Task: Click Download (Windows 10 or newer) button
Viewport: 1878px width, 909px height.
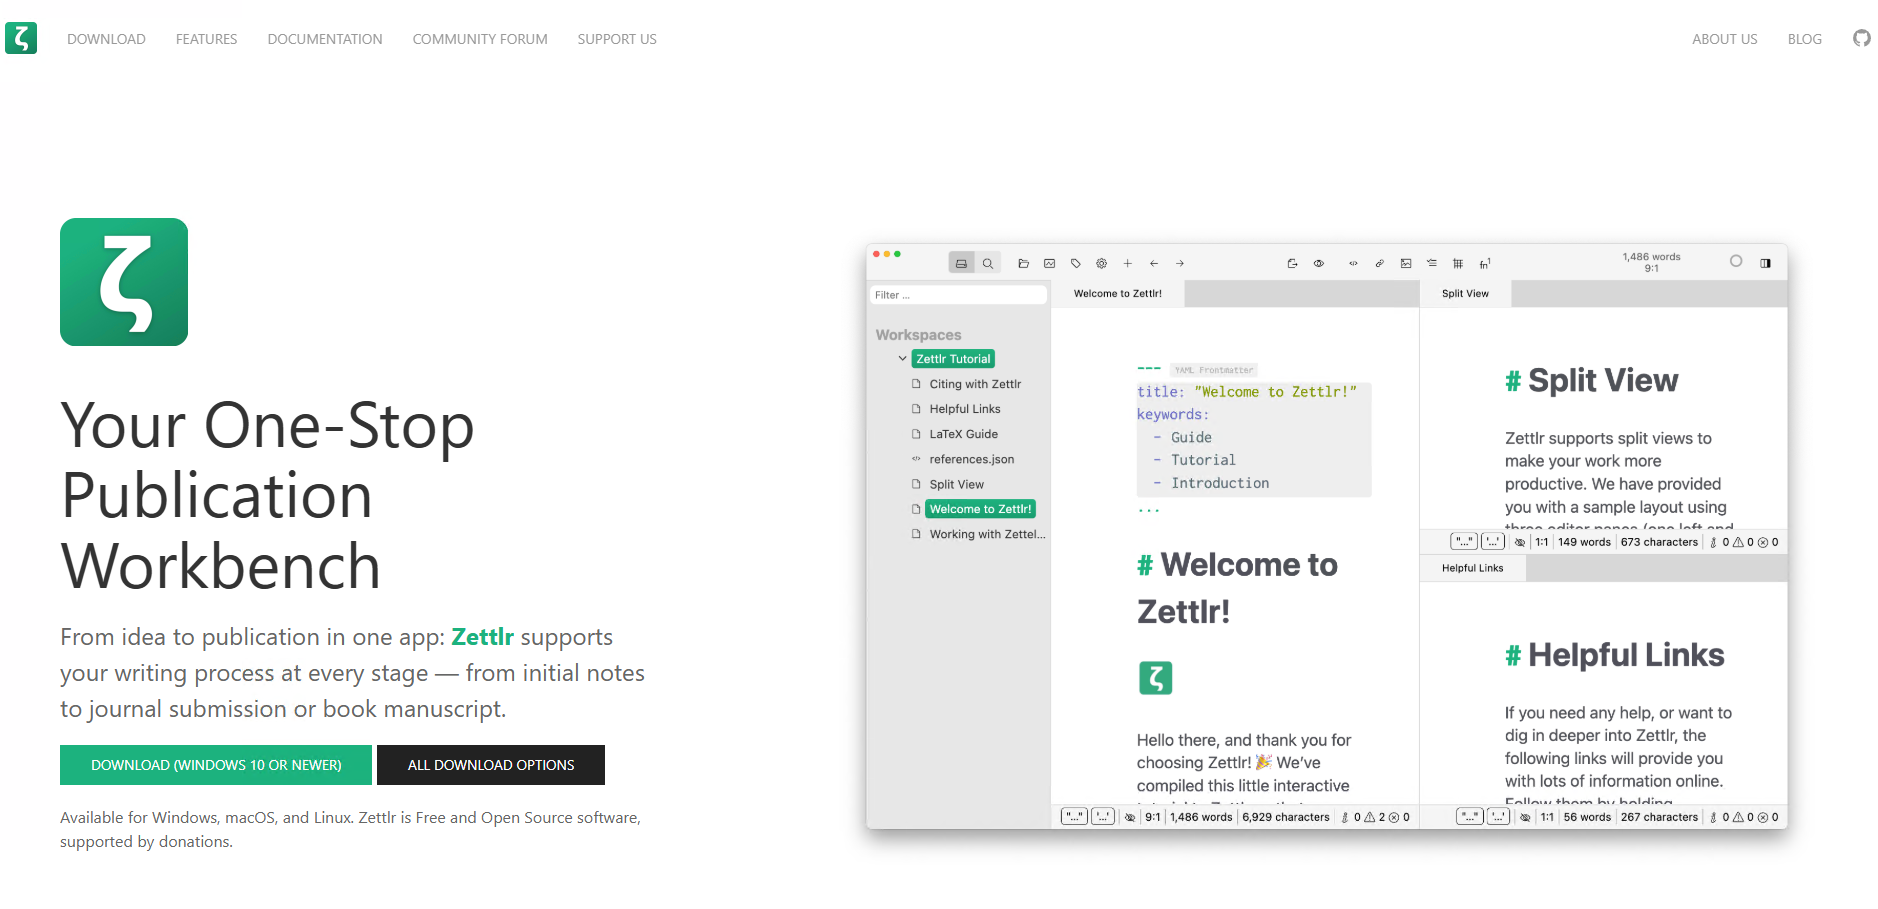Action: 216,765
